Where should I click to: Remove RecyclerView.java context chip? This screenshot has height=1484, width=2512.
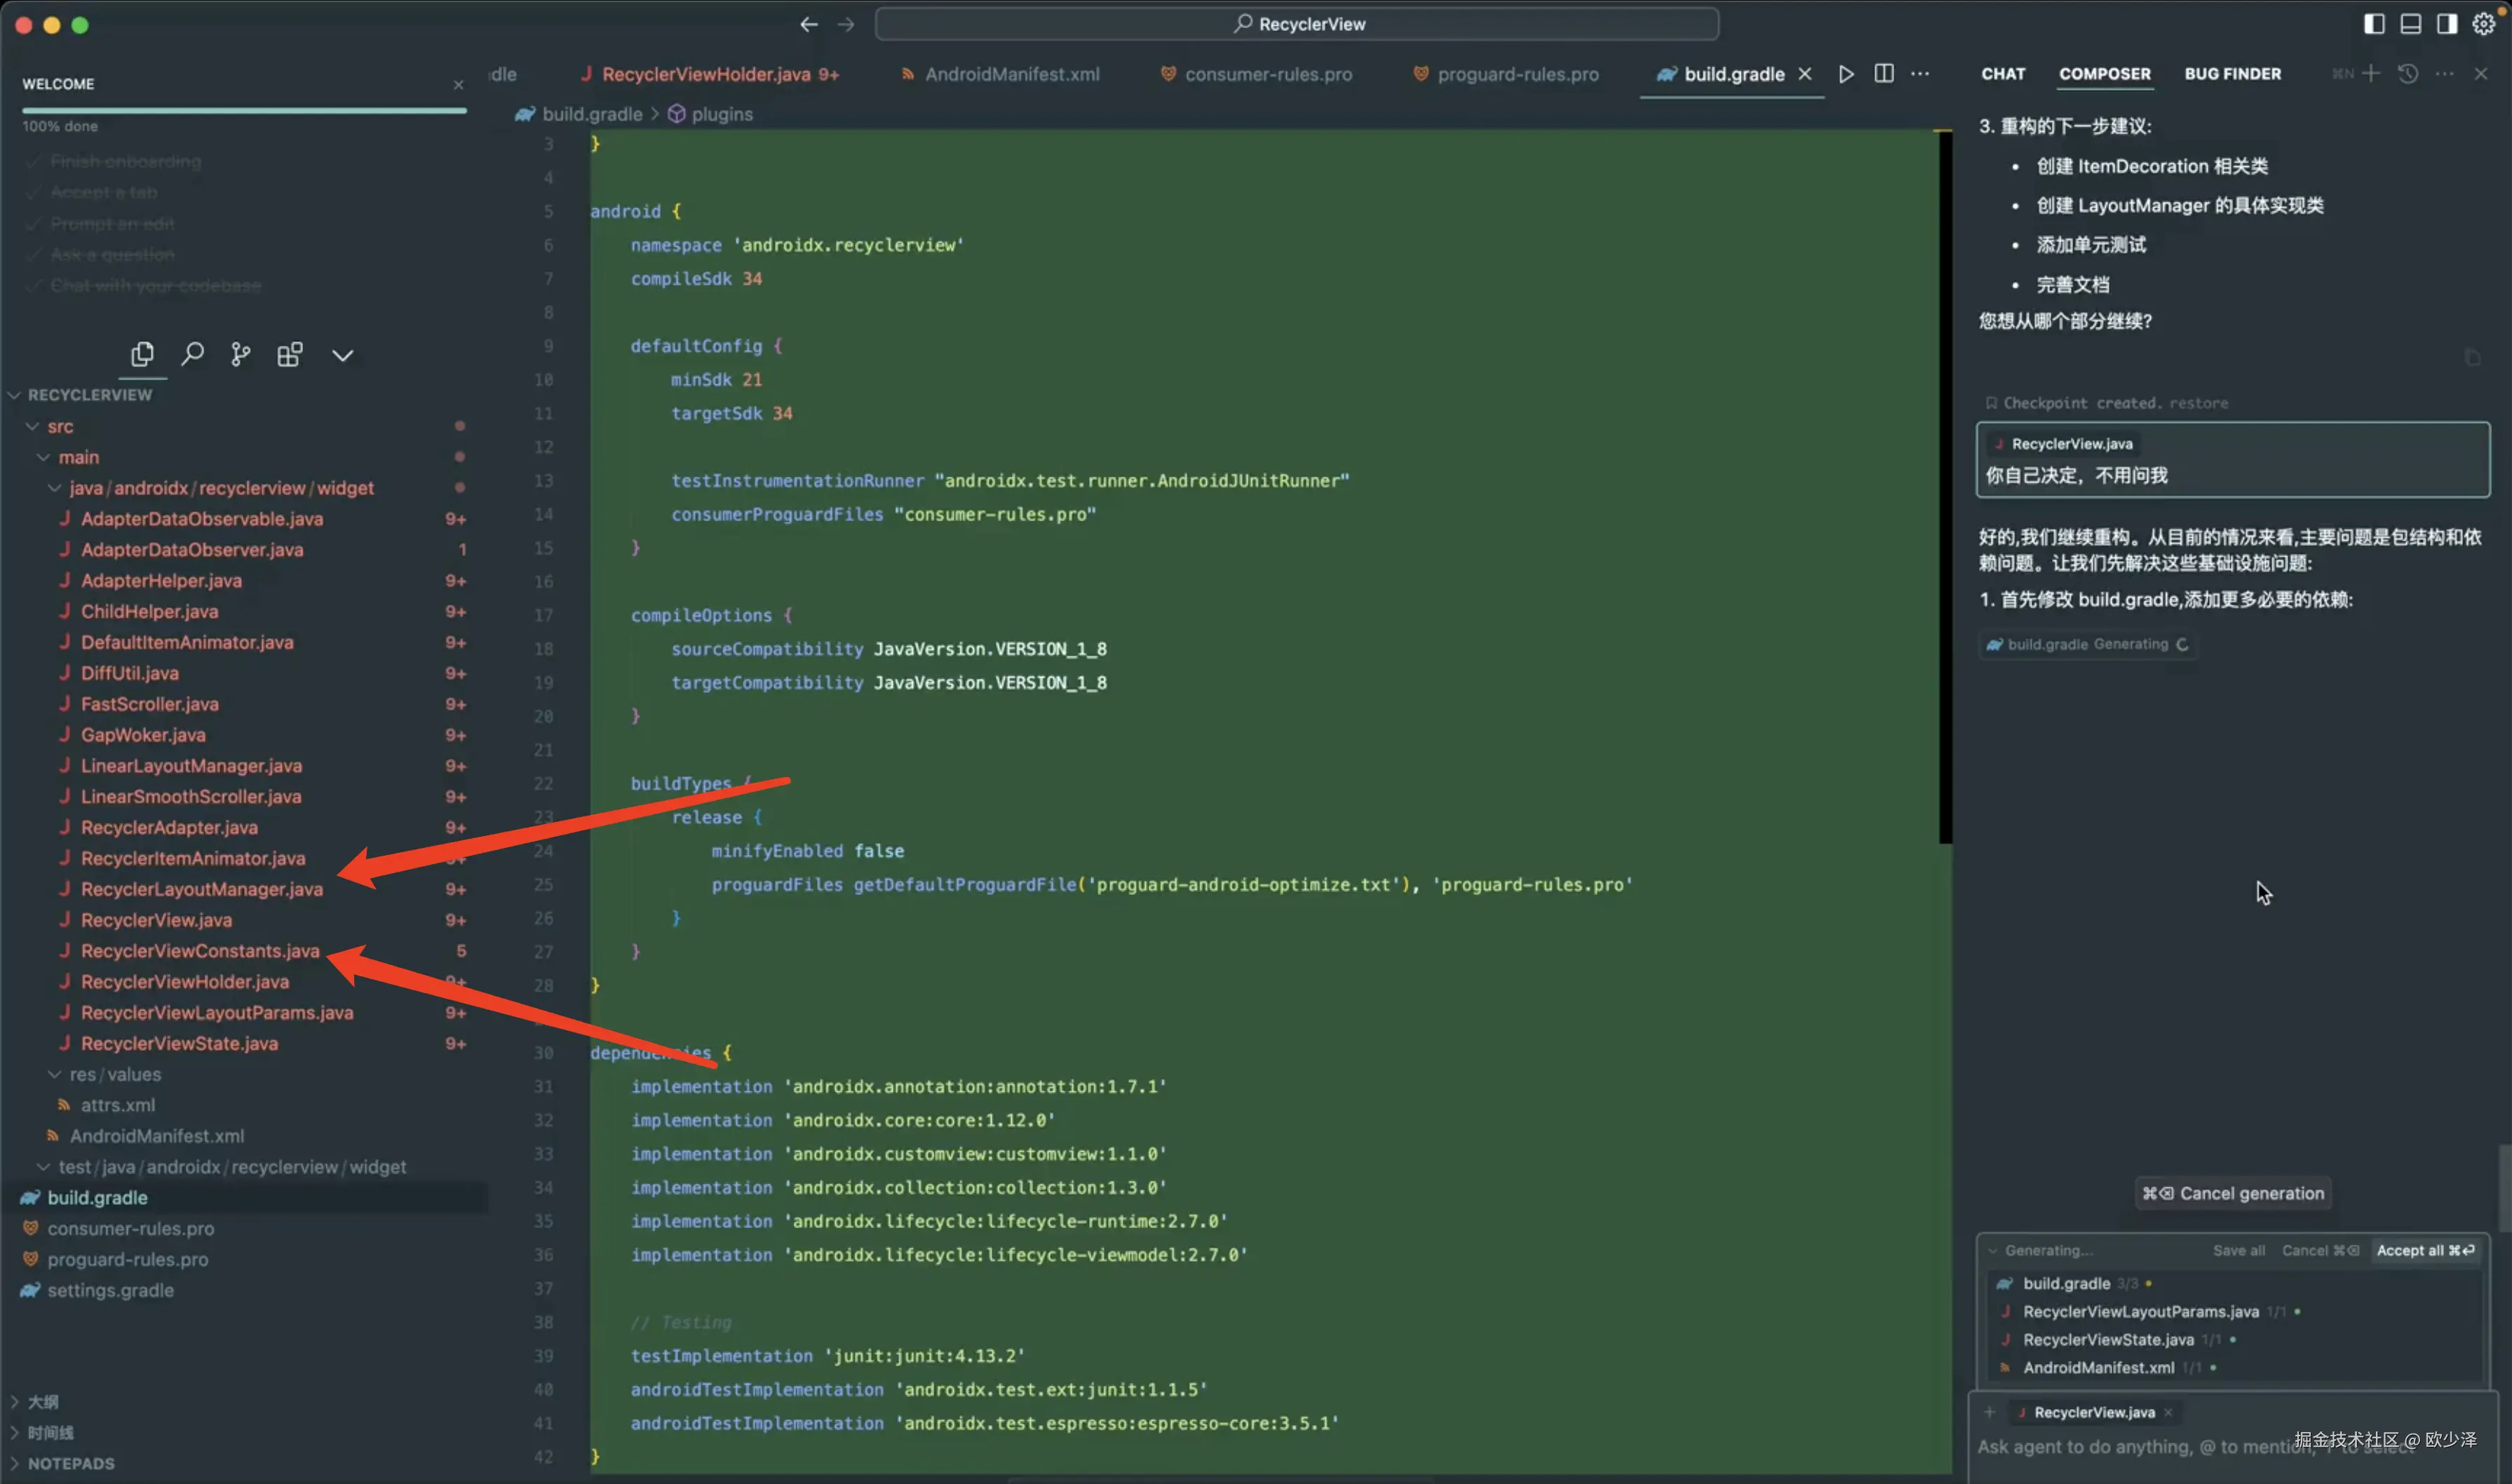[2168, 1413]
